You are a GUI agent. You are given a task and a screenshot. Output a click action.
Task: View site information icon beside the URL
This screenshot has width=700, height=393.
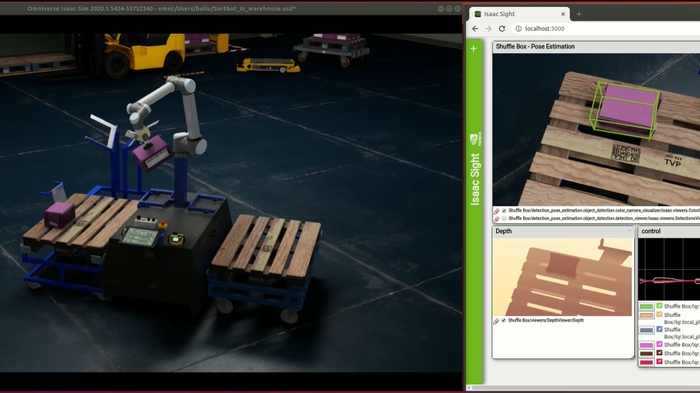point(518,29)
